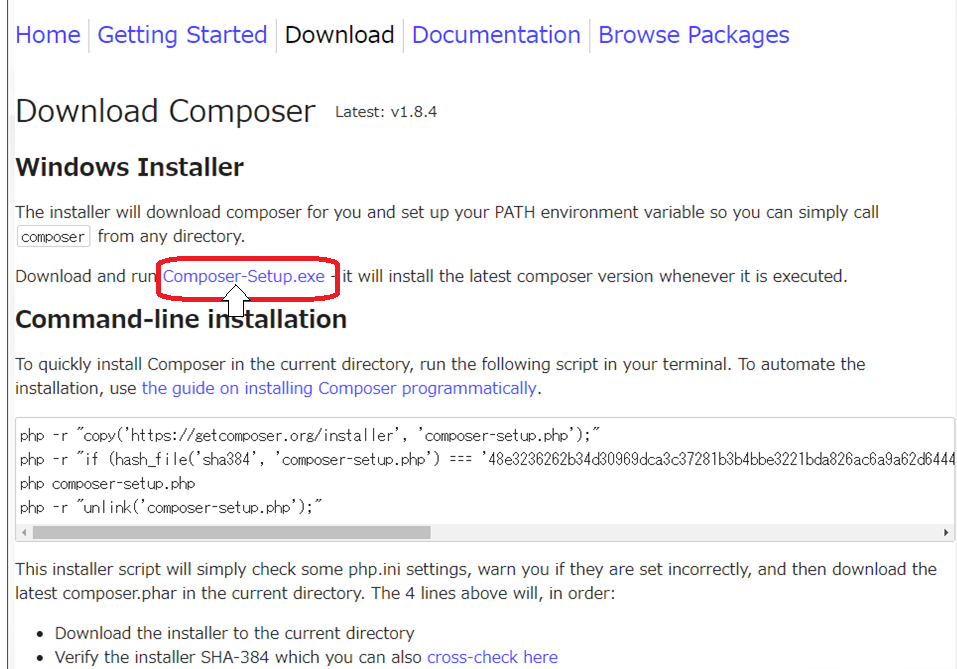Open the Documentation navigation tab

coord(496,35)
